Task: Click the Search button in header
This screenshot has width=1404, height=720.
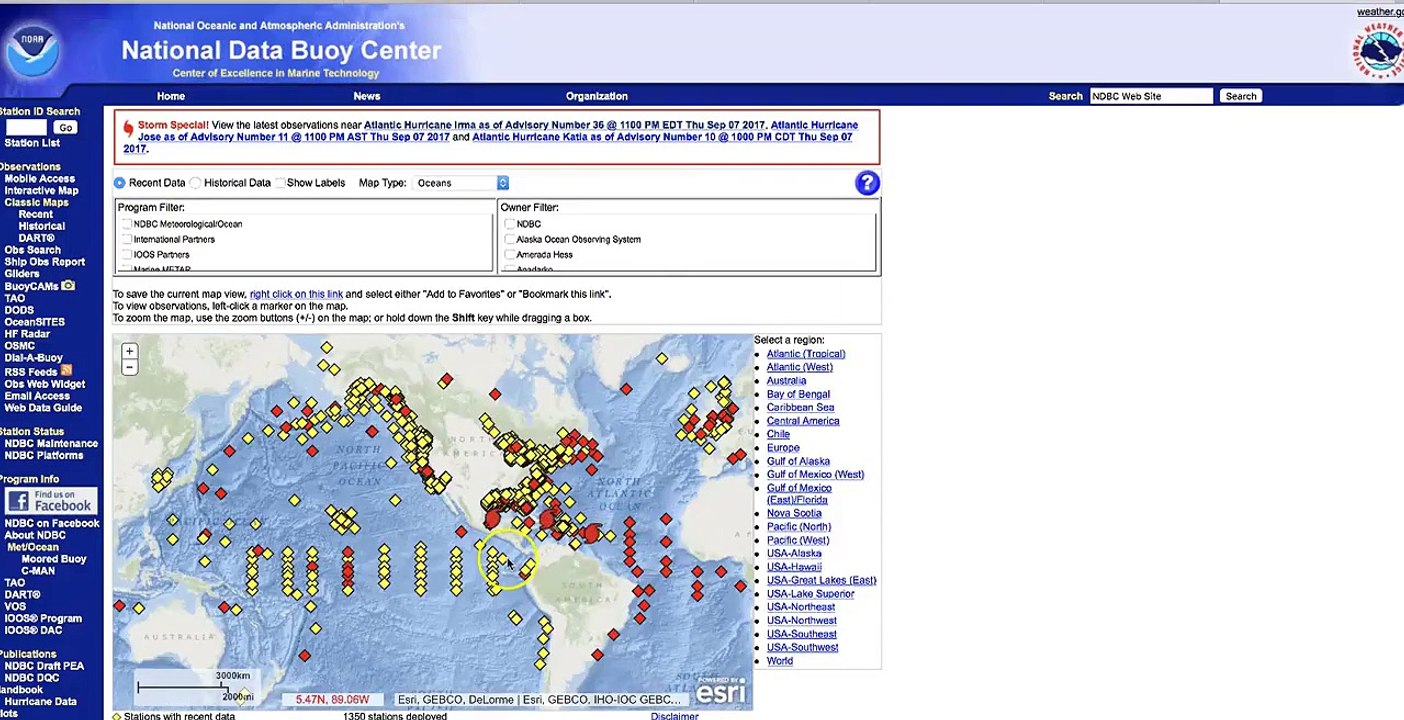Action: pyautogui.click(x=1241, y=96)
